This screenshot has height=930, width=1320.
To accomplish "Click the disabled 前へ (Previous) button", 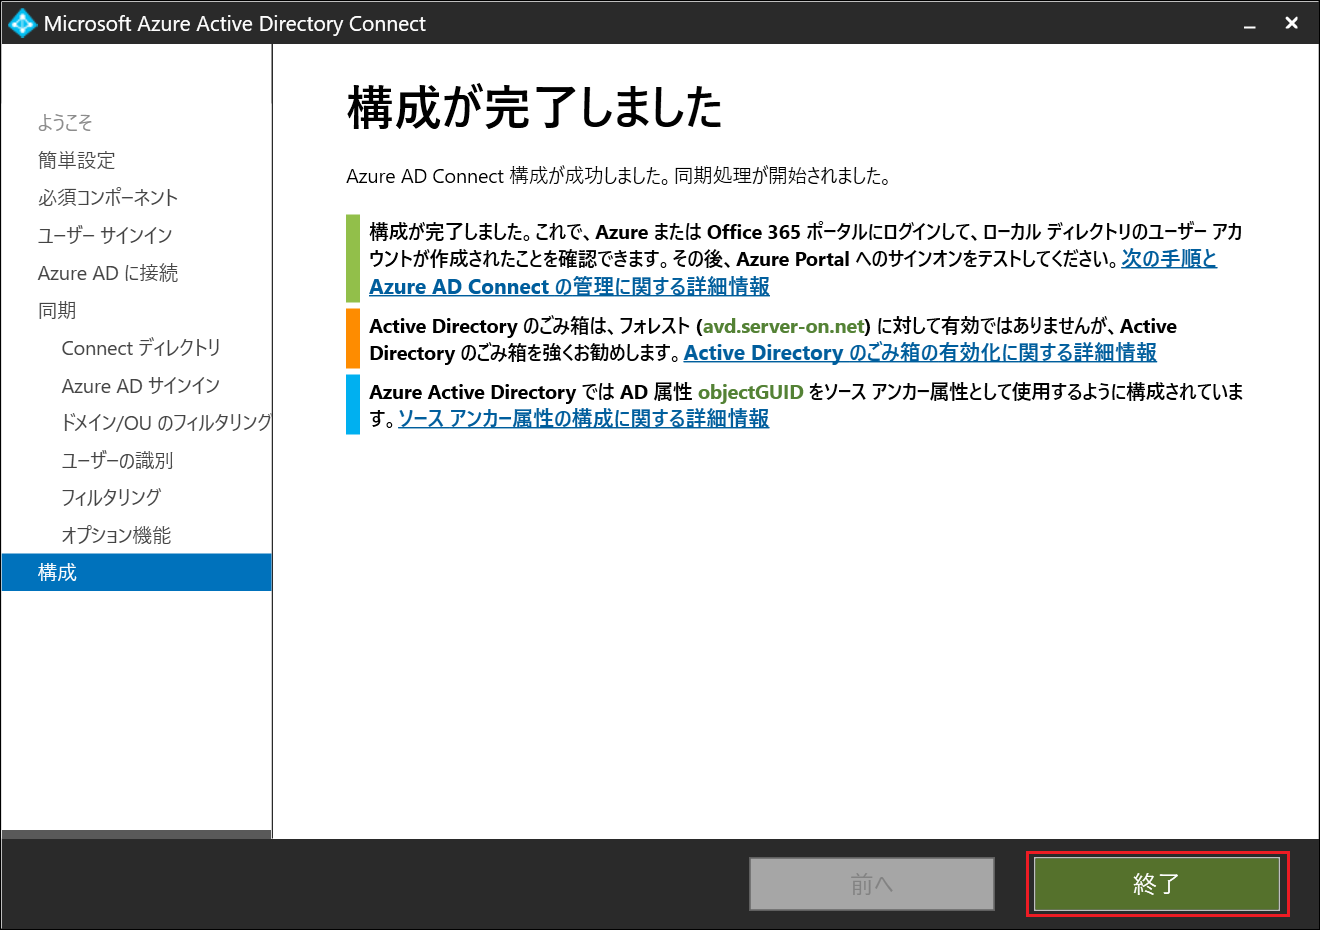I will [872, 884].
